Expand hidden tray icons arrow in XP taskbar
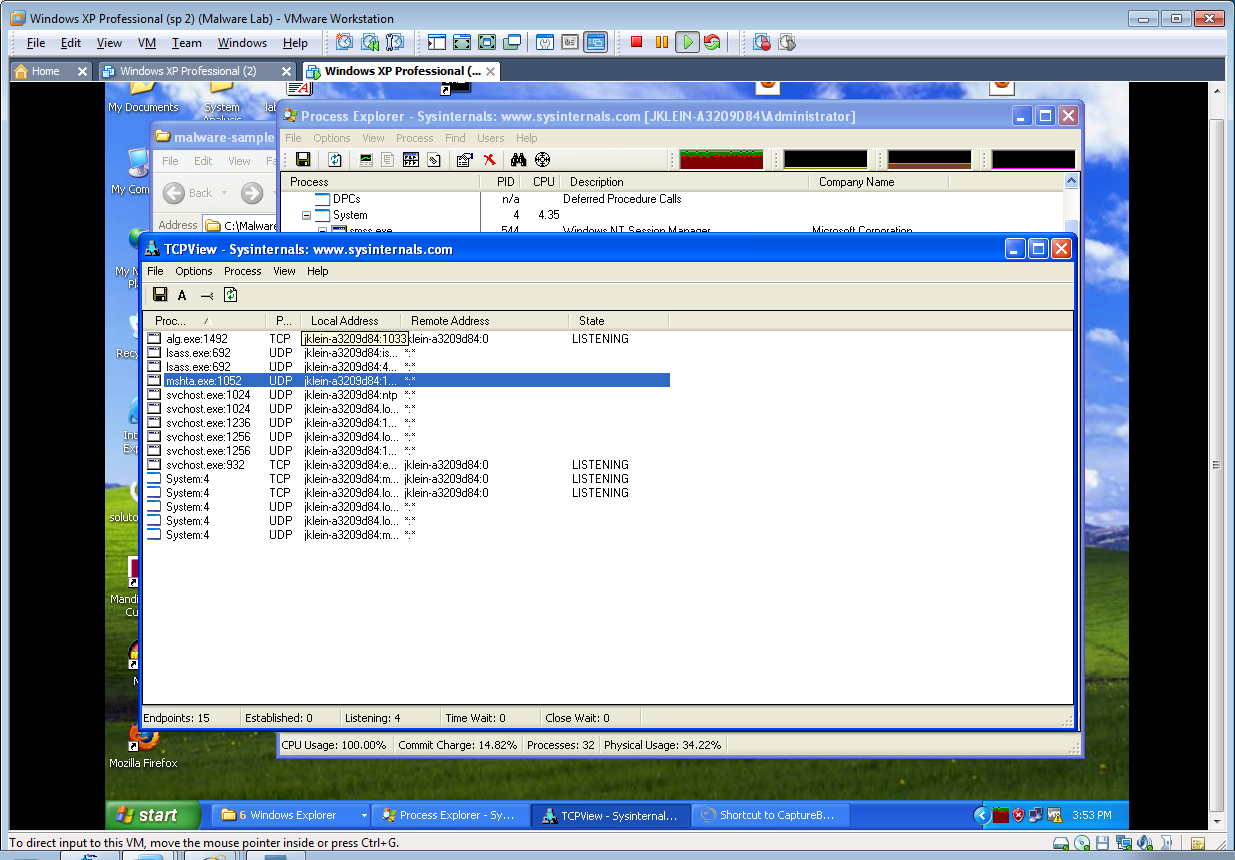This screenshot has width=1235, height=860. pos(983,815)
